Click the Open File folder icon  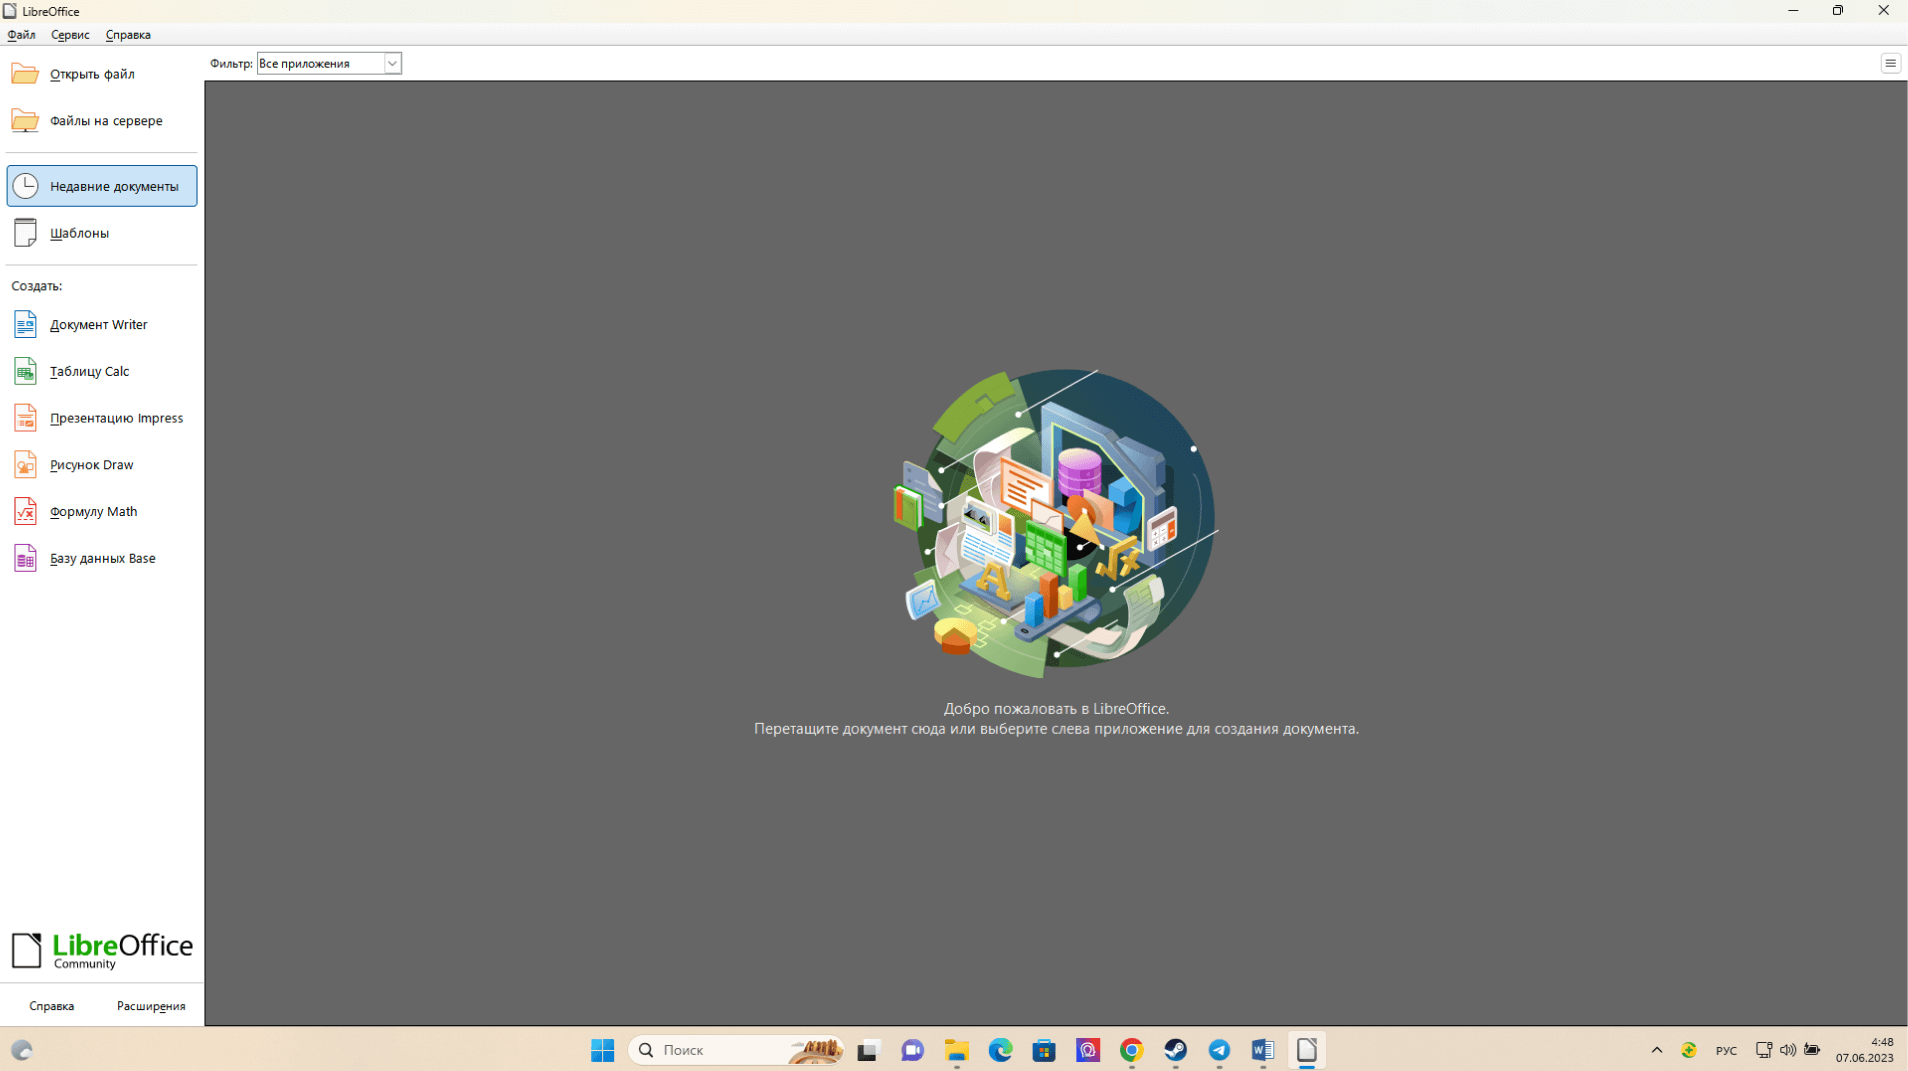coord(25,74)
